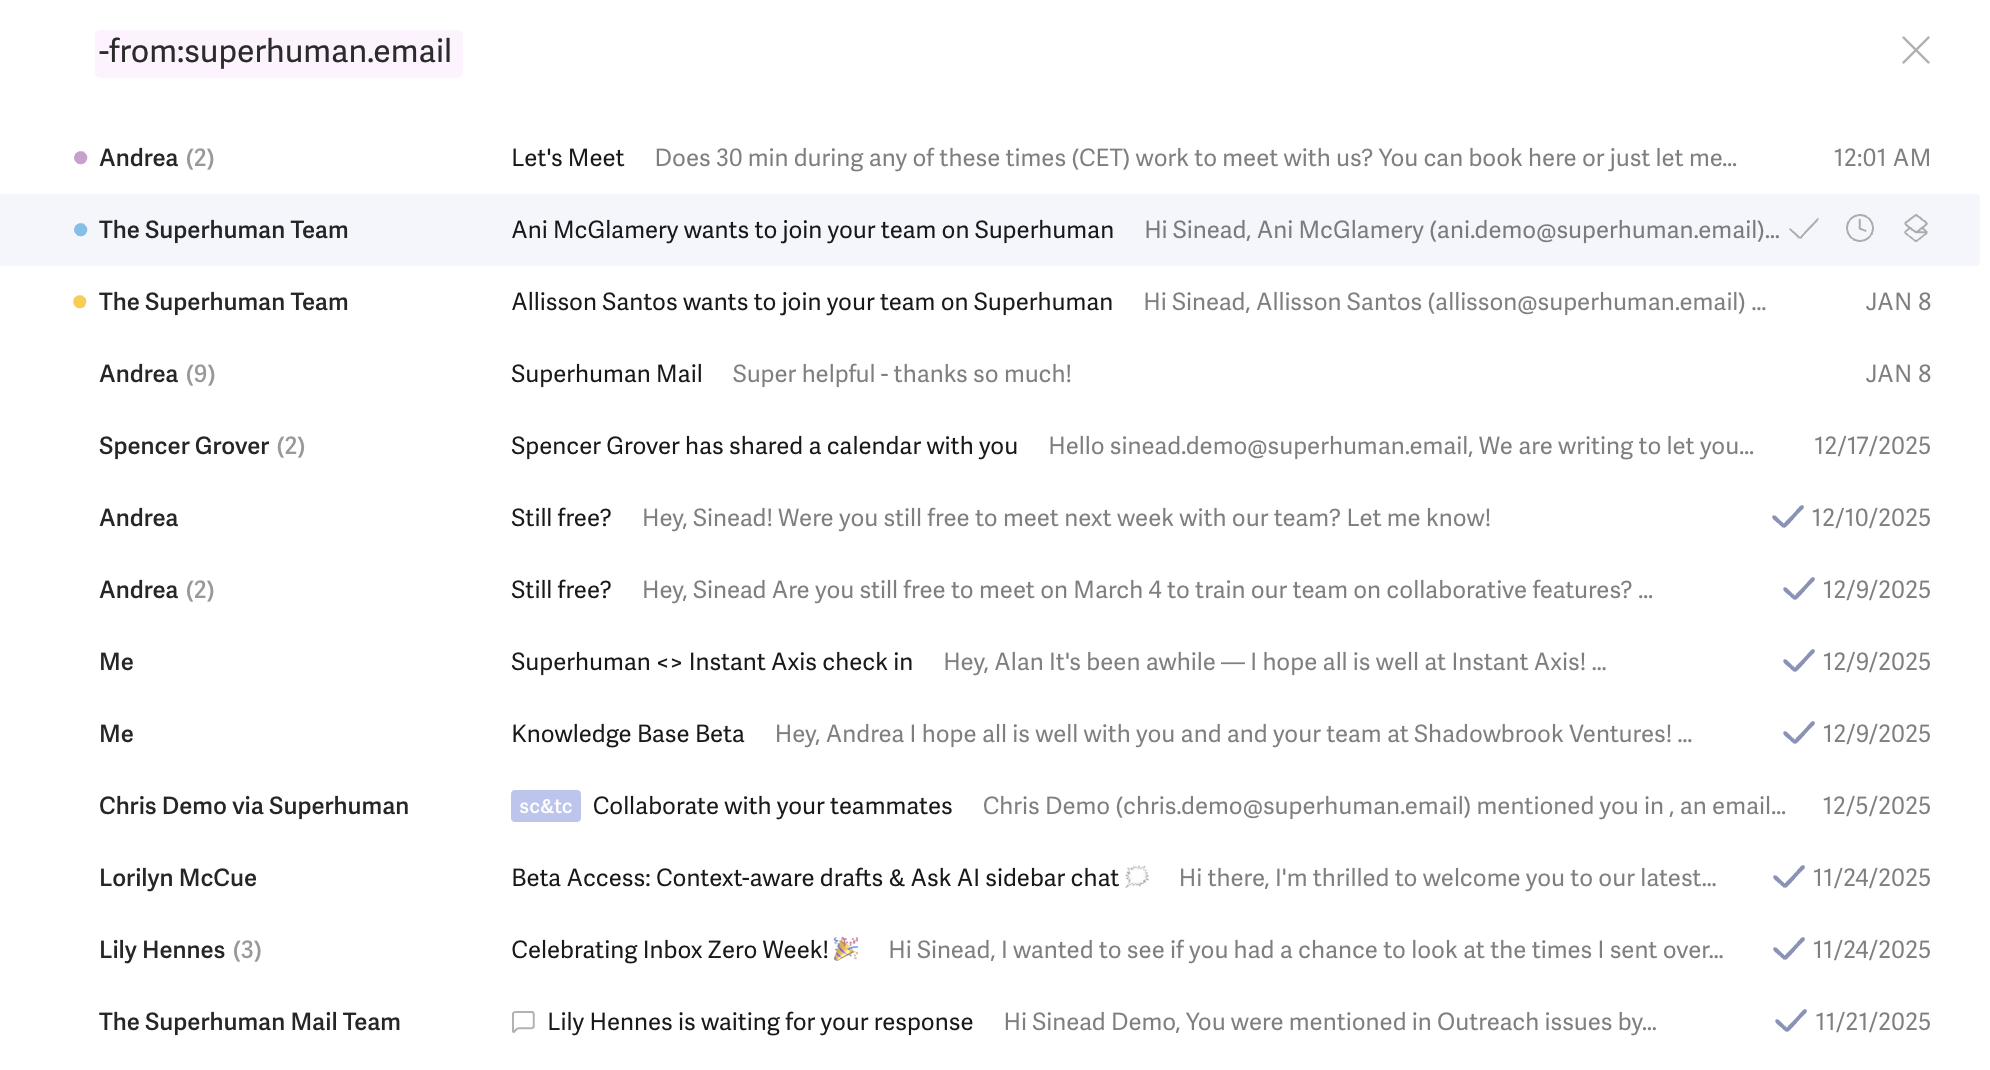The height and width of the screenshot is (1070, 1990).
Task: Click the checkmark on Knowledge Base Beta row
Action: pos(1798,733)
